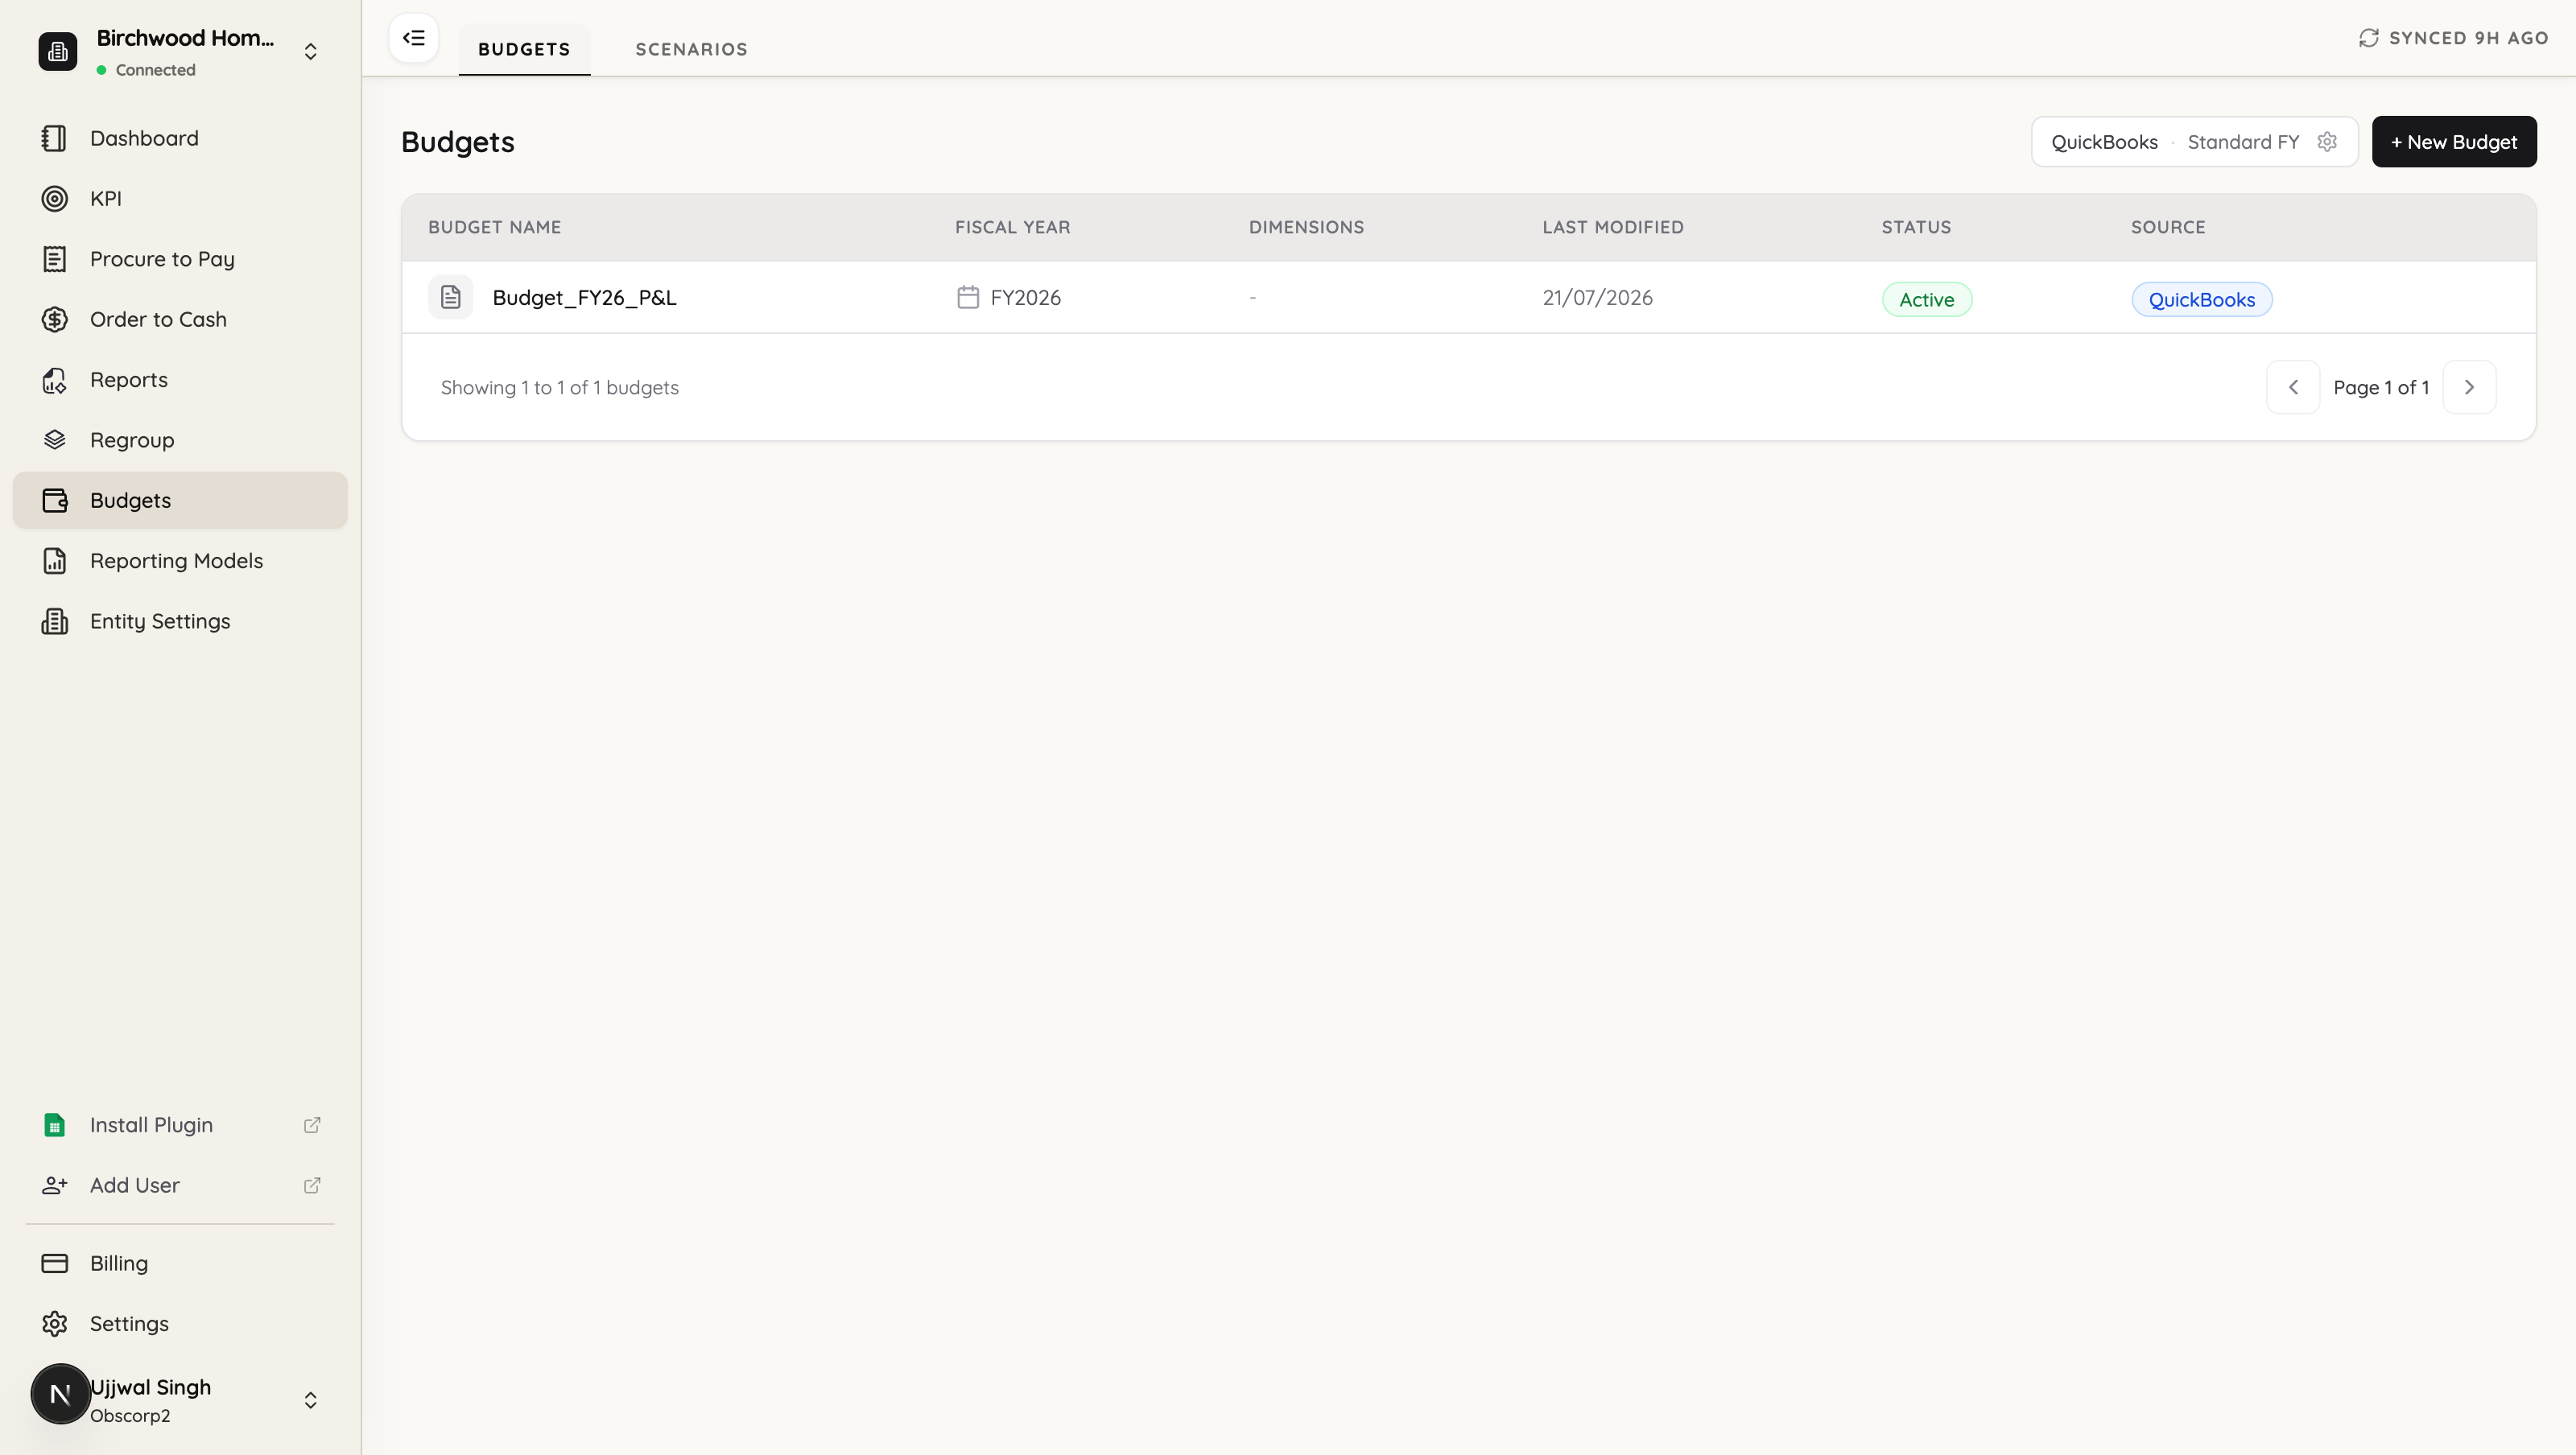Viewport: 2576px width, 1455px height.
Task: Click the Billing card icon
Action: (x=54, y=1263)
